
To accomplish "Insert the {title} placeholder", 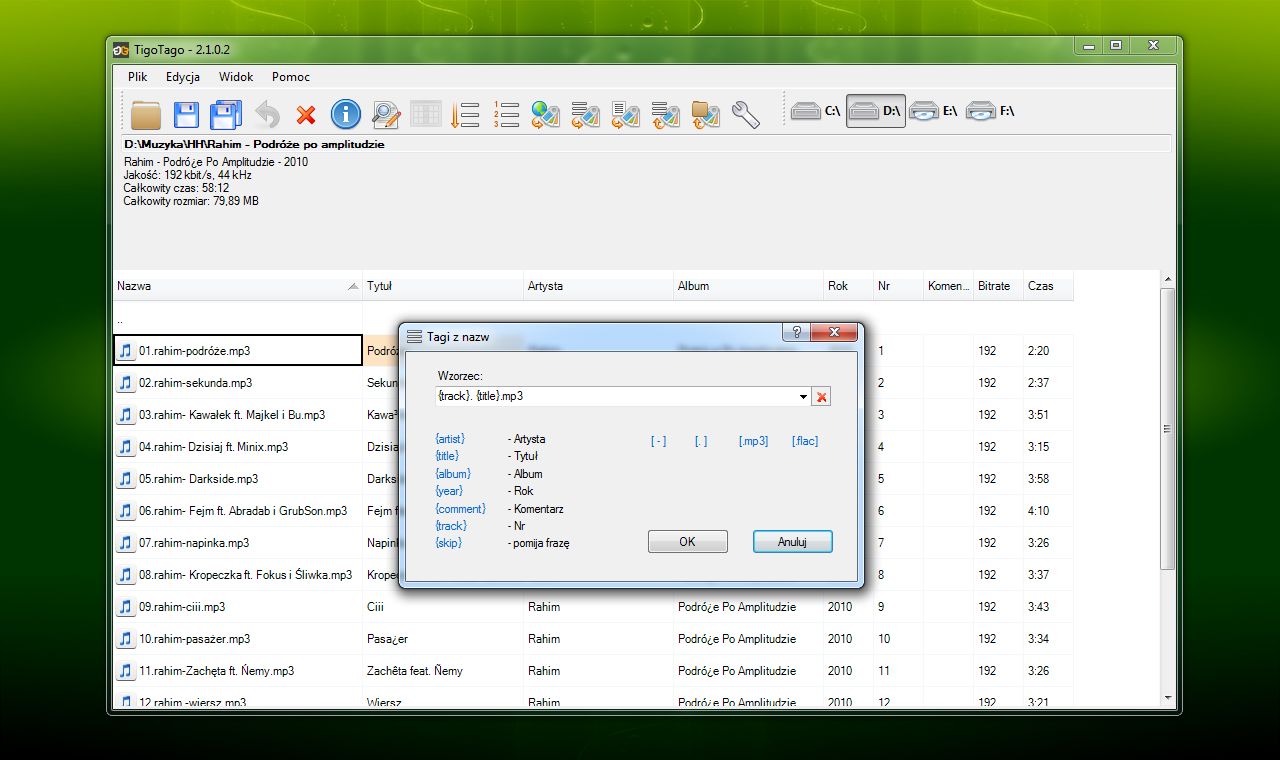I will coord(447,456).
